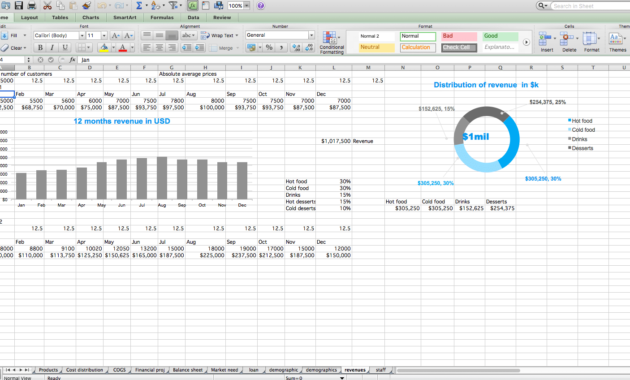Open the Themes gallery
Viewport: 630px width, 380px height.
pos(617,42)
